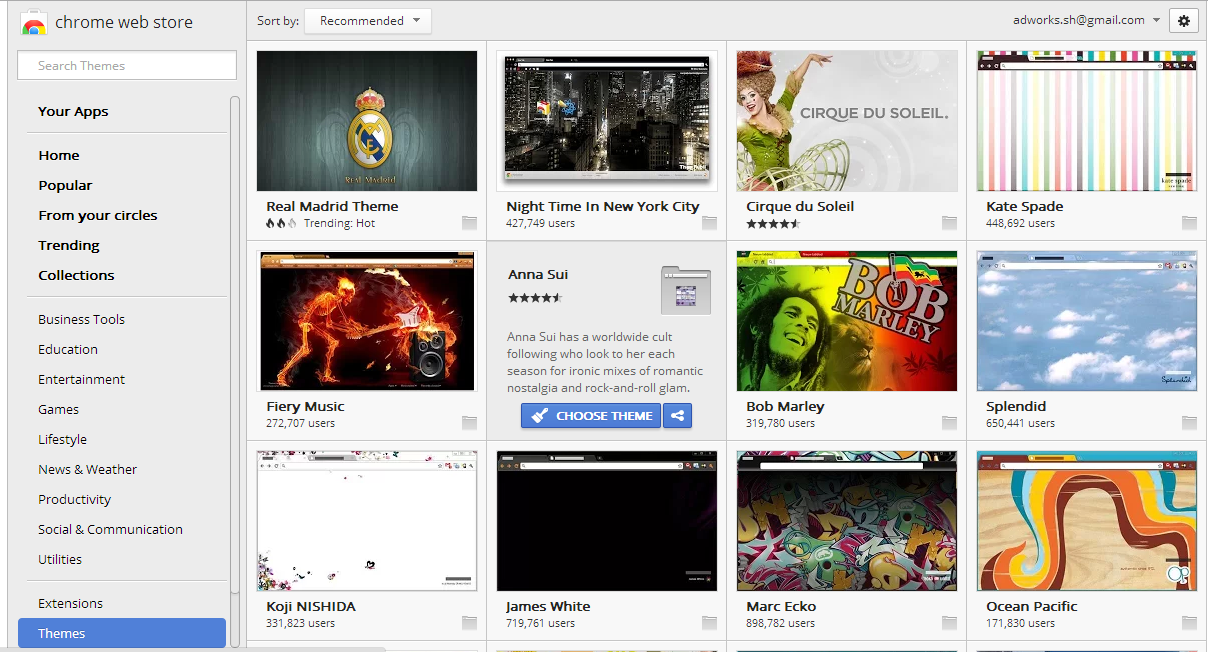Open the Kate Spade striped thumbnail
The width and height of the screenshot is (1208, 652).
pos(1087,121)
